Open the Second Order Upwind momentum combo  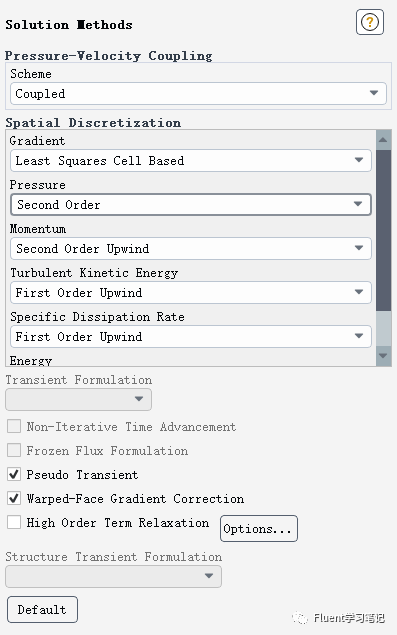(191, 248)
